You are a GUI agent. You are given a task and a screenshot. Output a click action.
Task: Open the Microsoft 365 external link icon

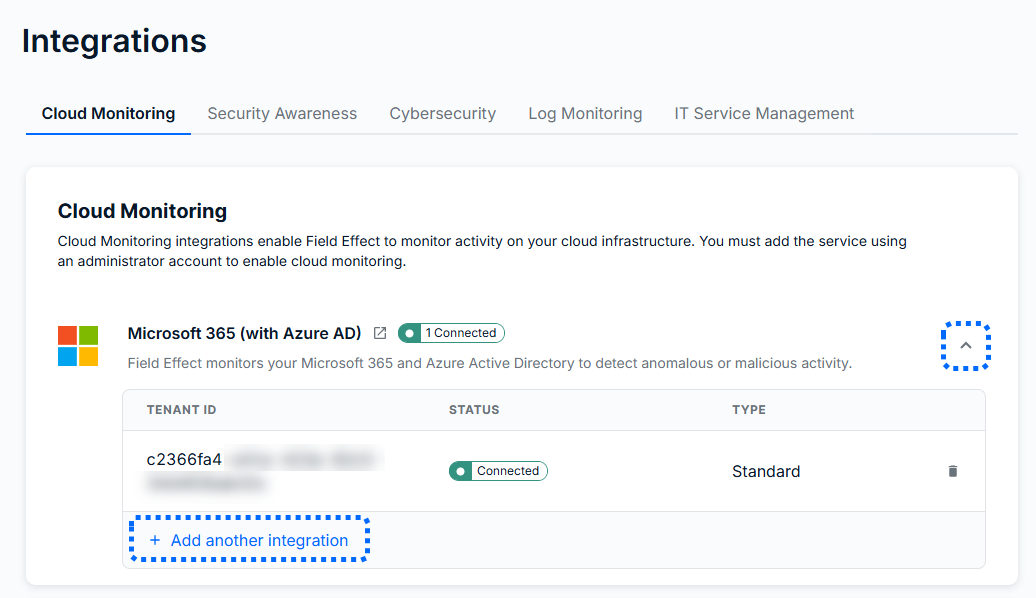point(380,333)
